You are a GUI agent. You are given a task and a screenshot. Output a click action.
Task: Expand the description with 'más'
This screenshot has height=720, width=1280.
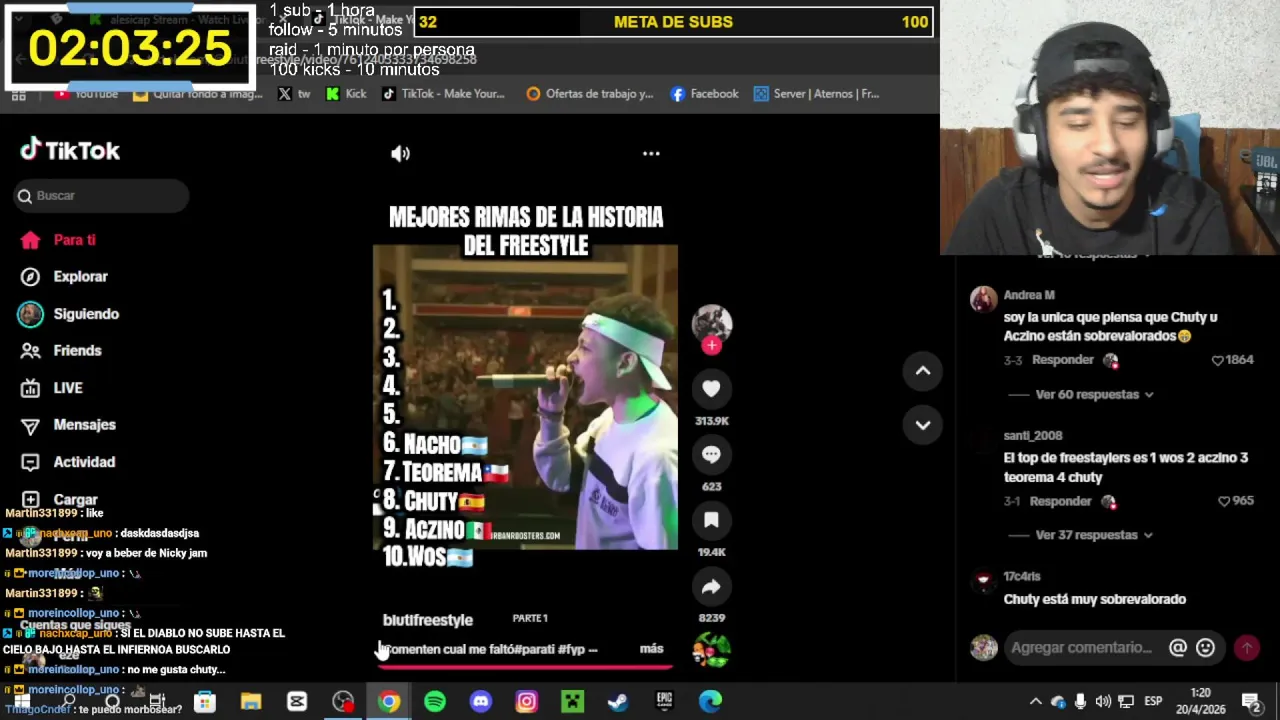(651, 649)
